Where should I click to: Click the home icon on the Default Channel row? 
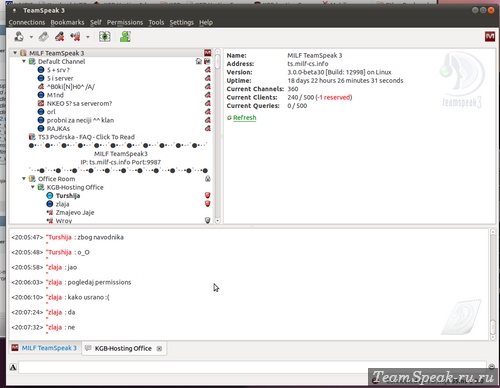199,61
